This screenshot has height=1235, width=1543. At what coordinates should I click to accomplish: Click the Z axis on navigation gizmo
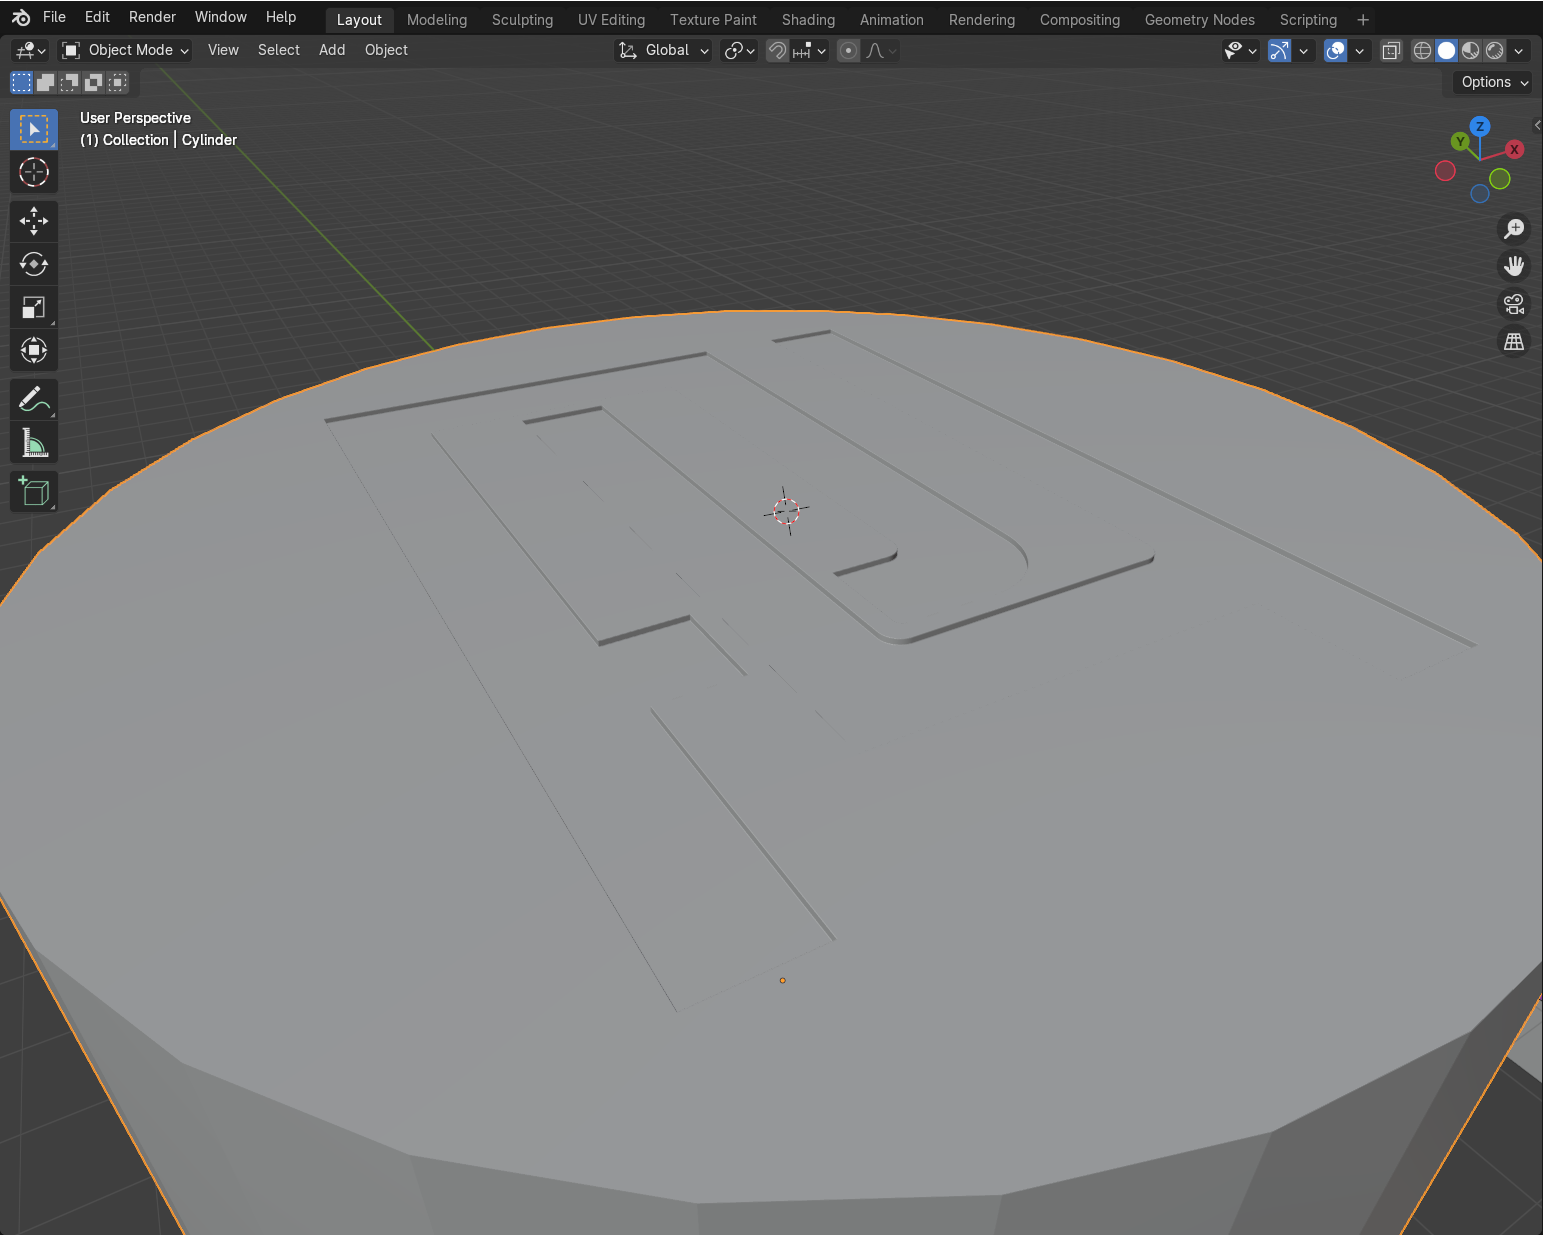click(1480, 126)
